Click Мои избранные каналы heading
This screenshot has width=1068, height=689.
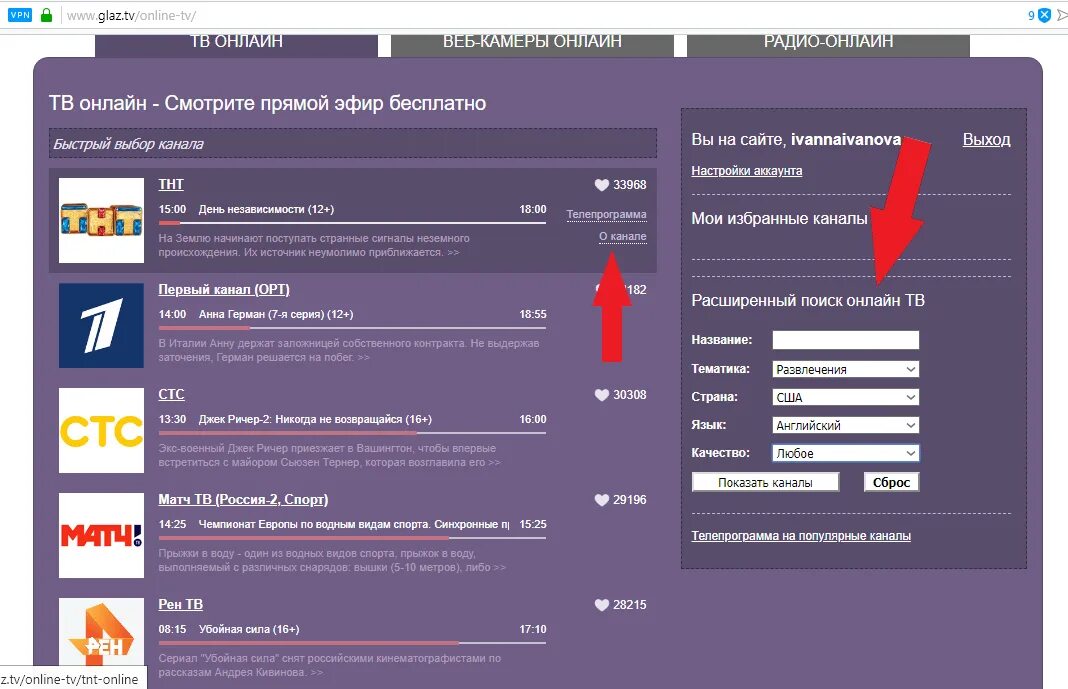pyautogui.click(x=779, y=219)
